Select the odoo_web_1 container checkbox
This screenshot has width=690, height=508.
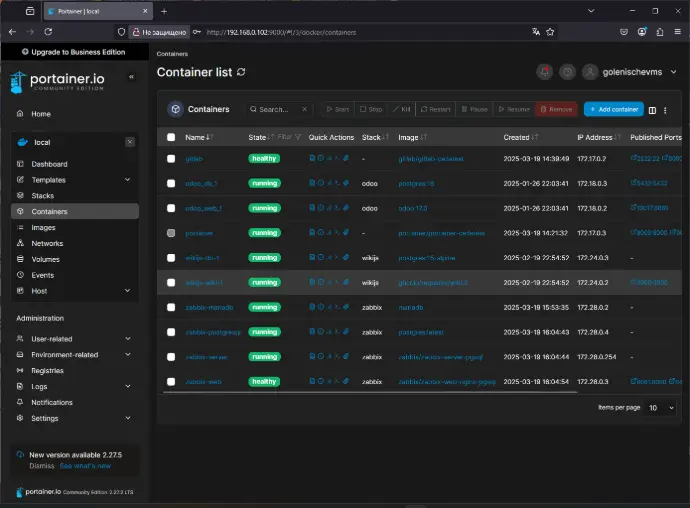[x=171, y=208]
